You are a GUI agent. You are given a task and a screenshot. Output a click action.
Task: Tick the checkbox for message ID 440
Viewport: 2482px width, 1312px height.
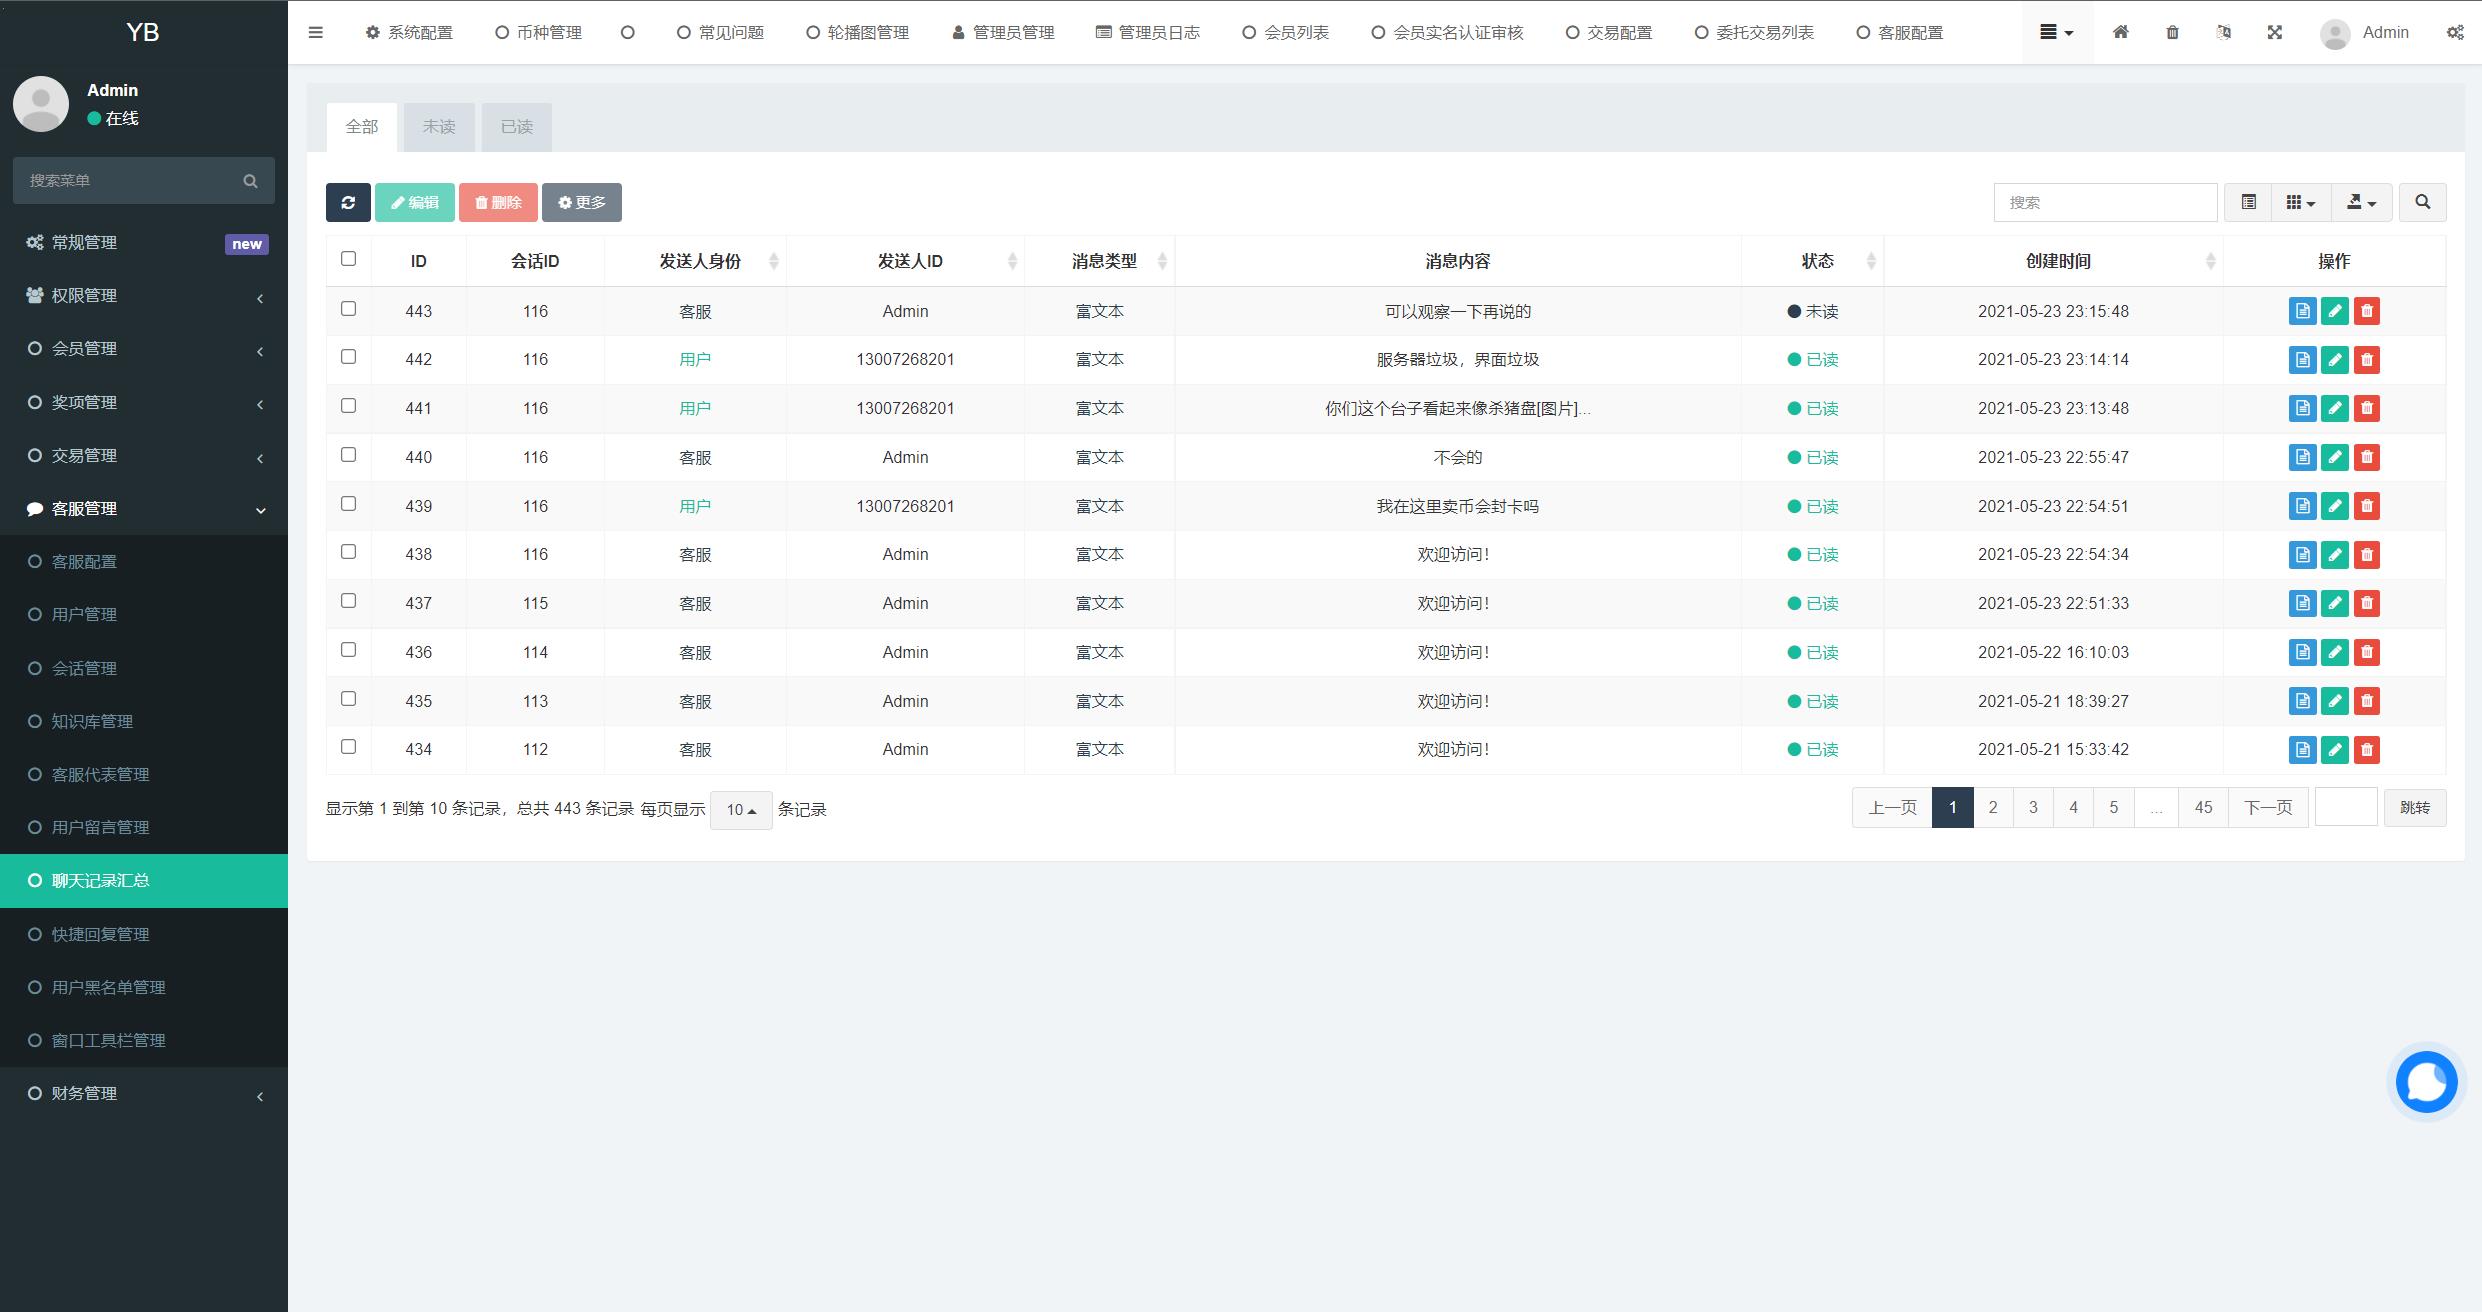tap(348, 455)
